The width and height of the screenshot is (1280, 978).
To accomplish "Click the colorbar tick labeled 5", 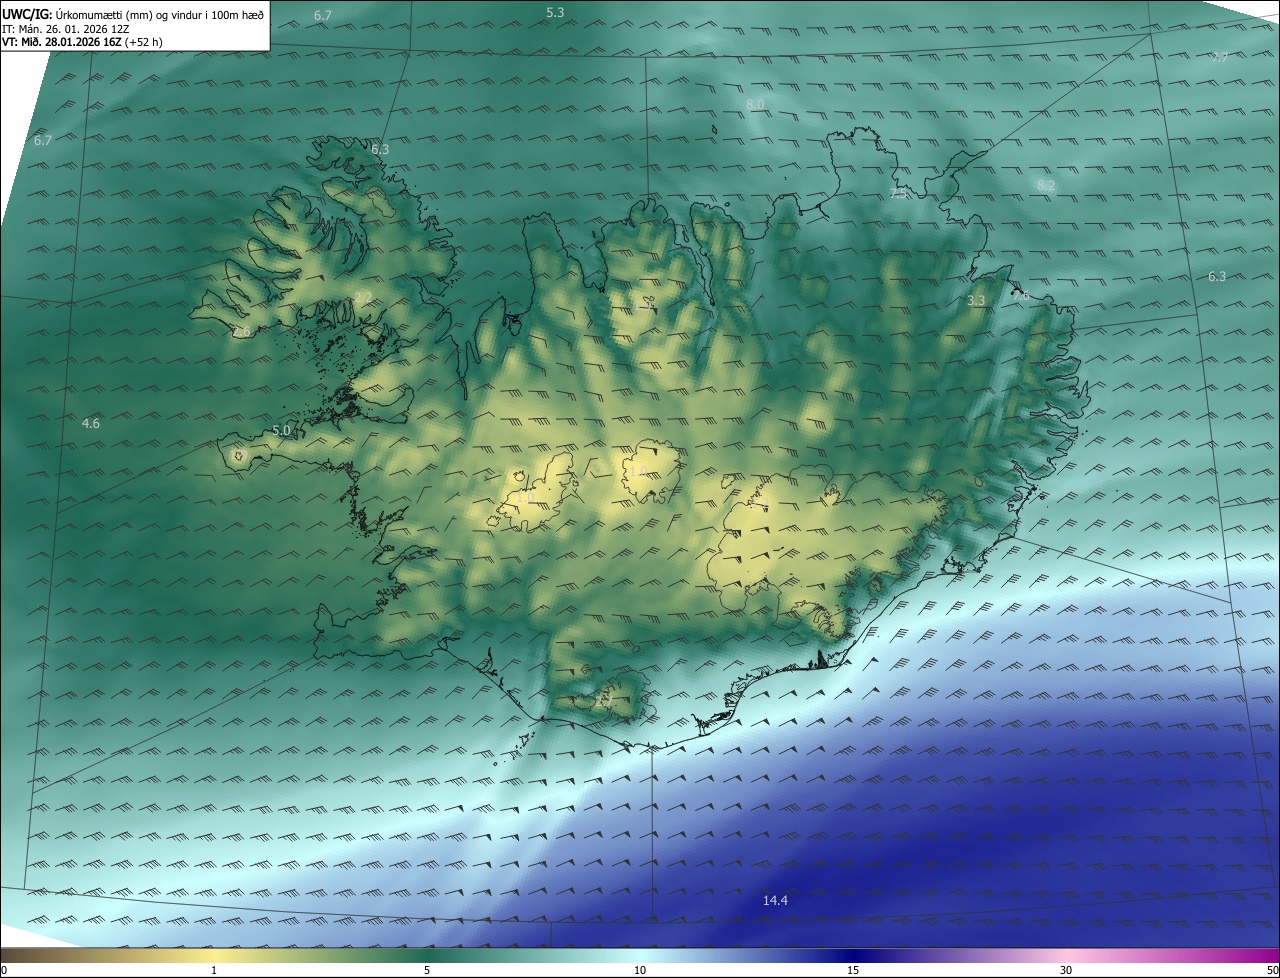I will [x=427, y=970].
